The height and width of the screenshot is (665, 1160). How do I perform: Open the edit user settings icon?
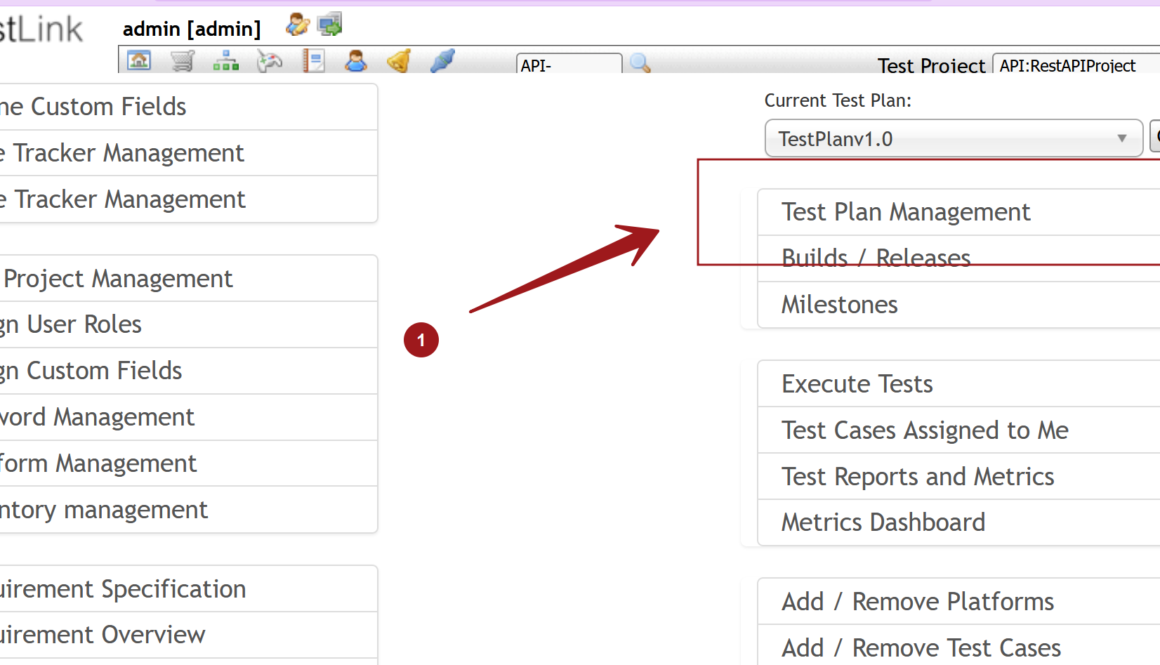point(297,24)
